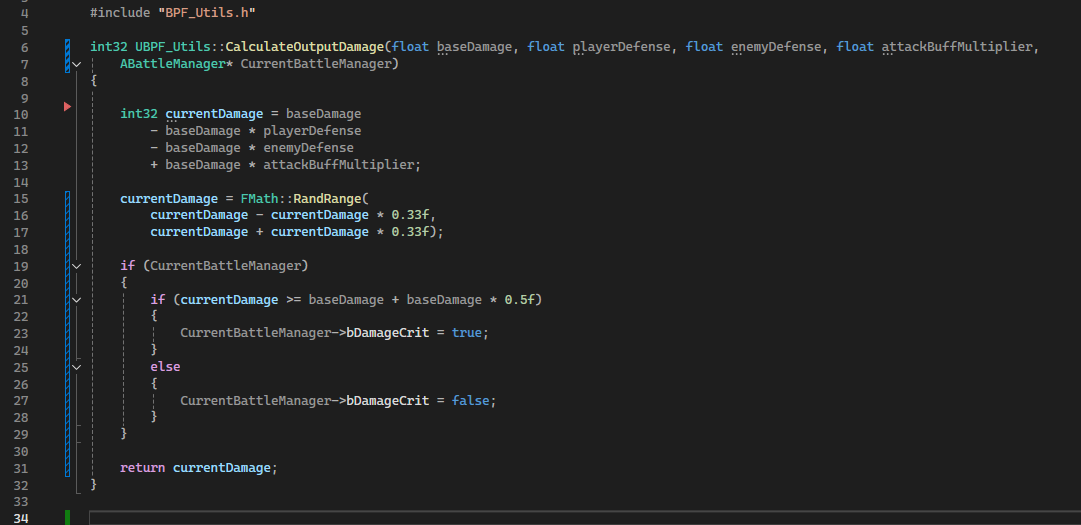Click the false value on line 27
Image resolution: width=1081 pixels, height=525 pixels.
tap(470, 400)
